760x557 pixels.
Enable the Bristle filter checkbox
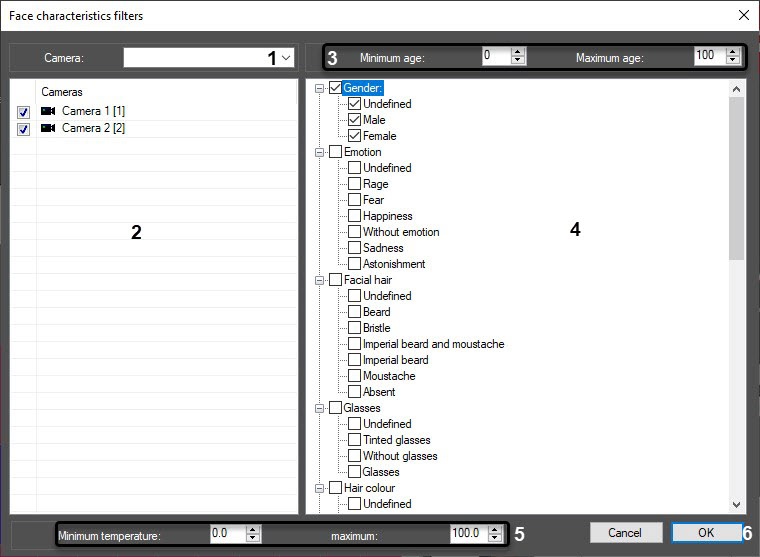point(354,328)
